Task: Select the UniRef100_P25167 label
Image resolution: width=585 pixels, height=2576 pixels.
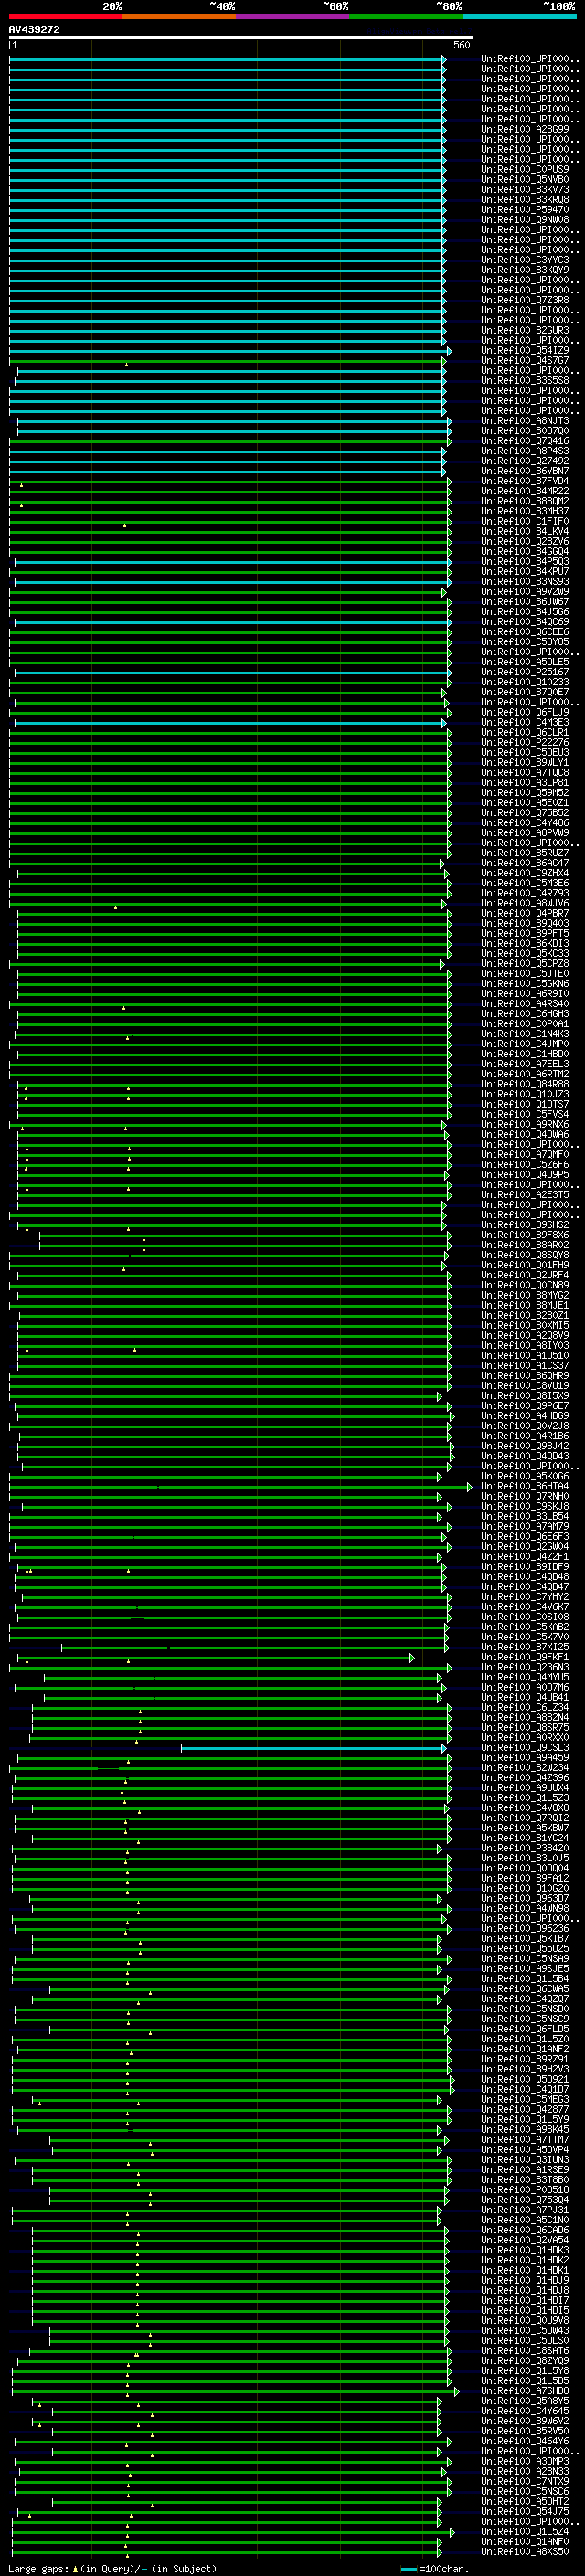Action: [x=524, y=672]
